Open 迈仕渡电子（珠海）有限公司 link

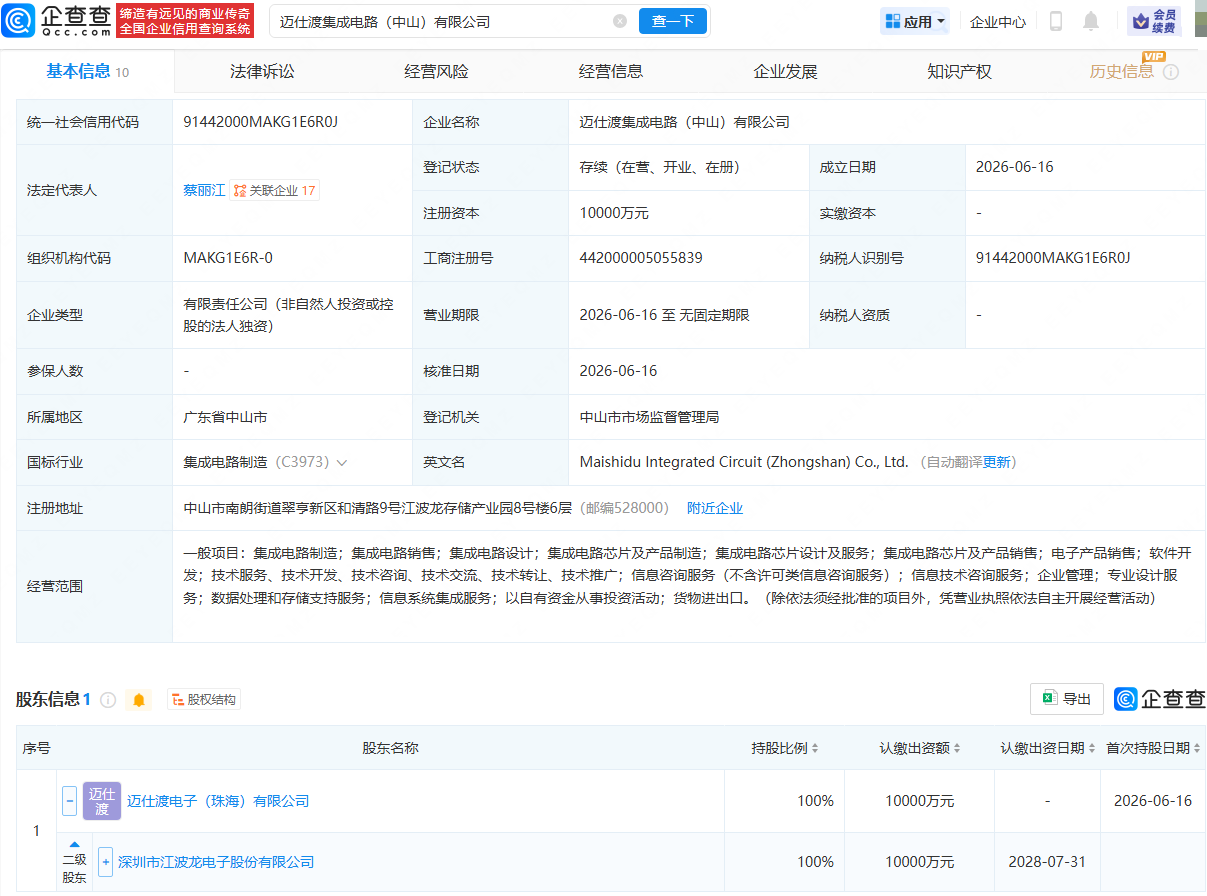218,801
